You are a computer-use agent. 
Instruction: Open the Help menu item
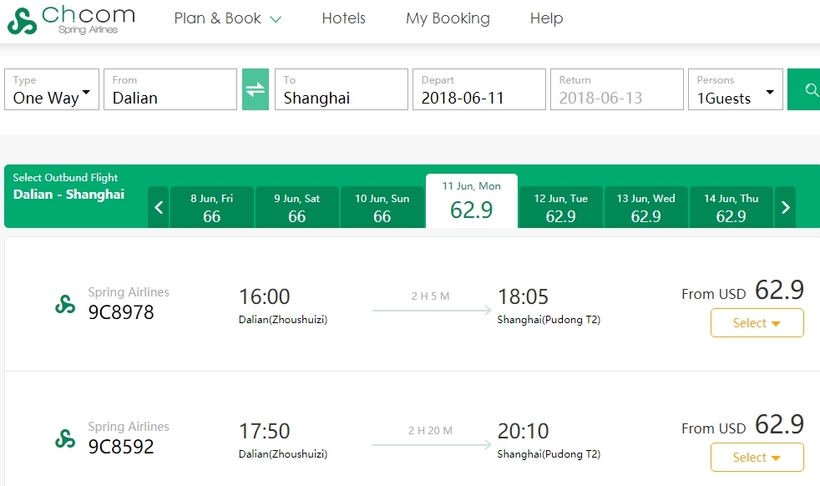(x=546, y=18)
